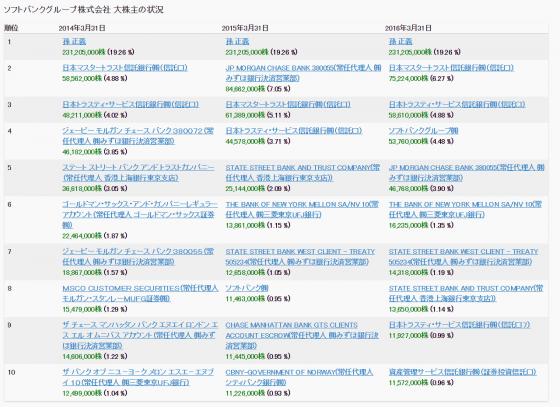This screenshot has height=407, width=560.
Task: Open the ソフトバンク㈱ link at rank 8
Action: pyautogui.click(x=247, y=288)
